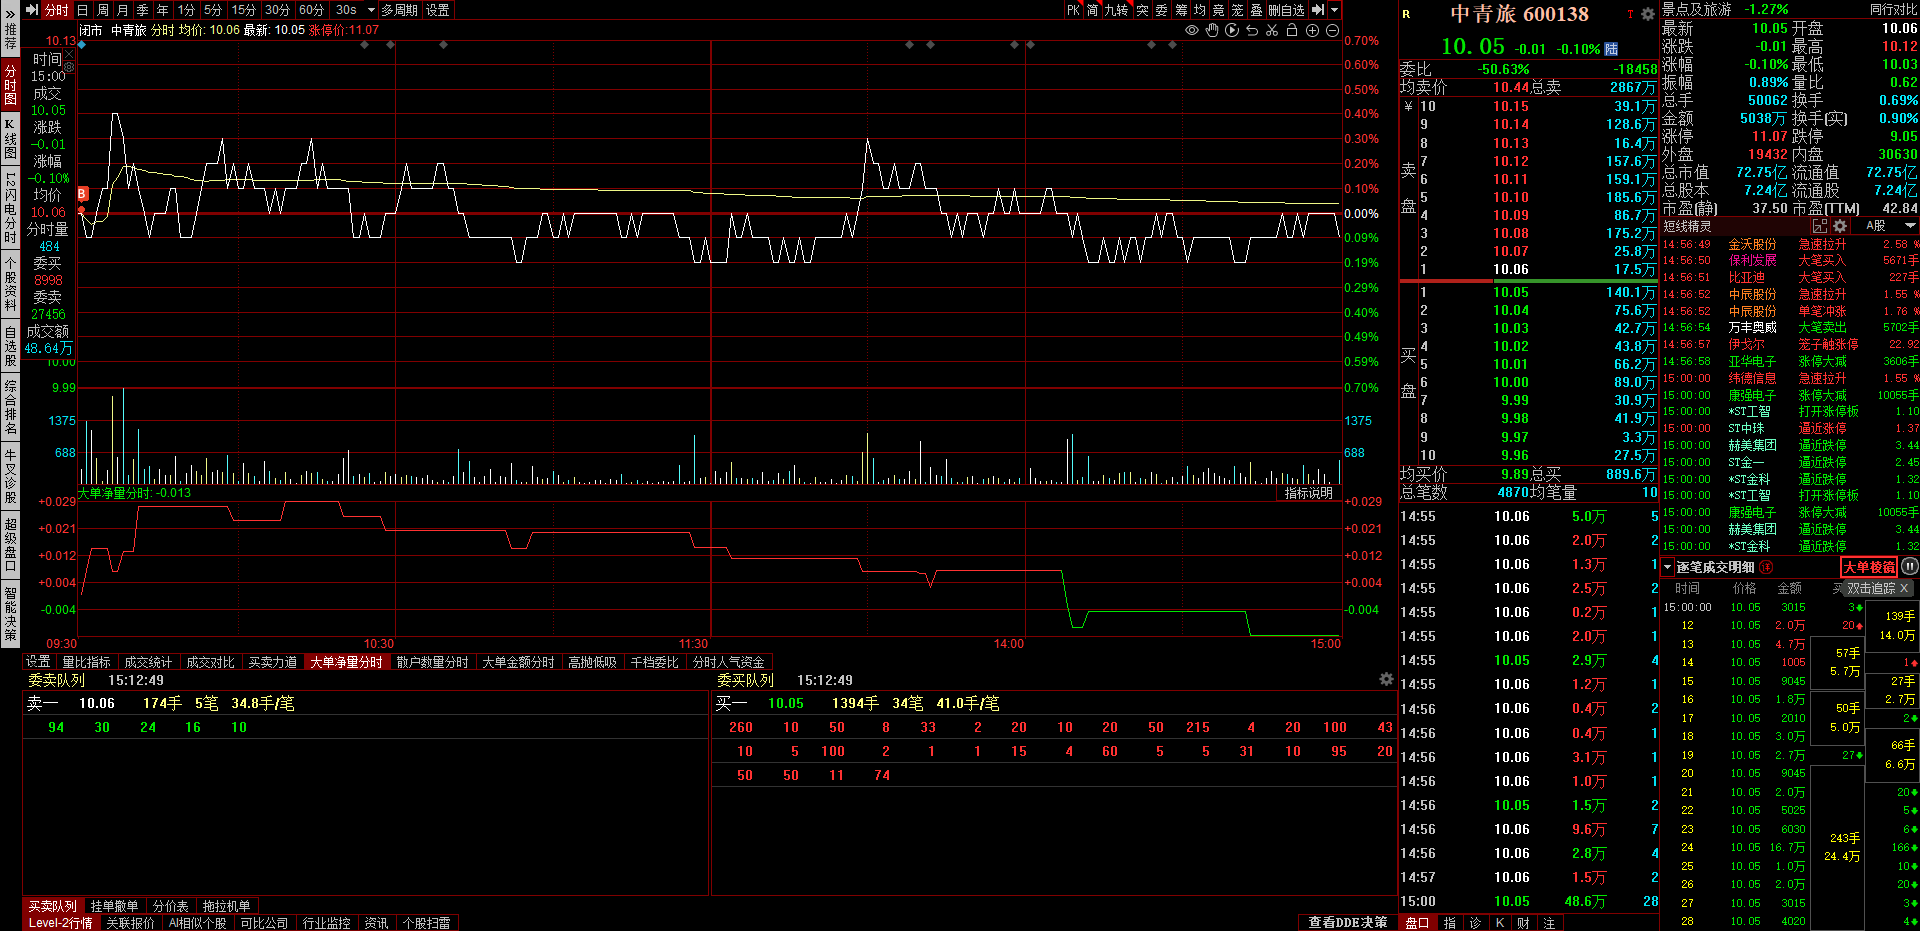The height and width of the screenshot is (931, 1920).
Task: Click the red 详 detail icon
Action: pos(1766,567)
